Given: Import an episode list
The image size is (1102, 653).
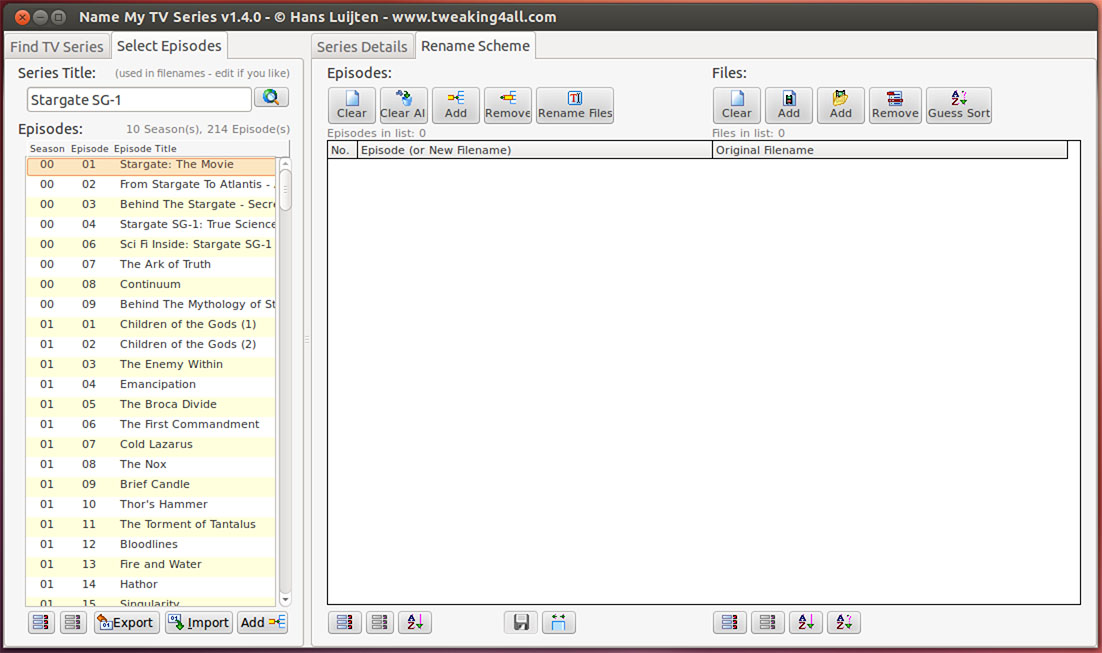Looking at the screenshot, I should point(199,622).
